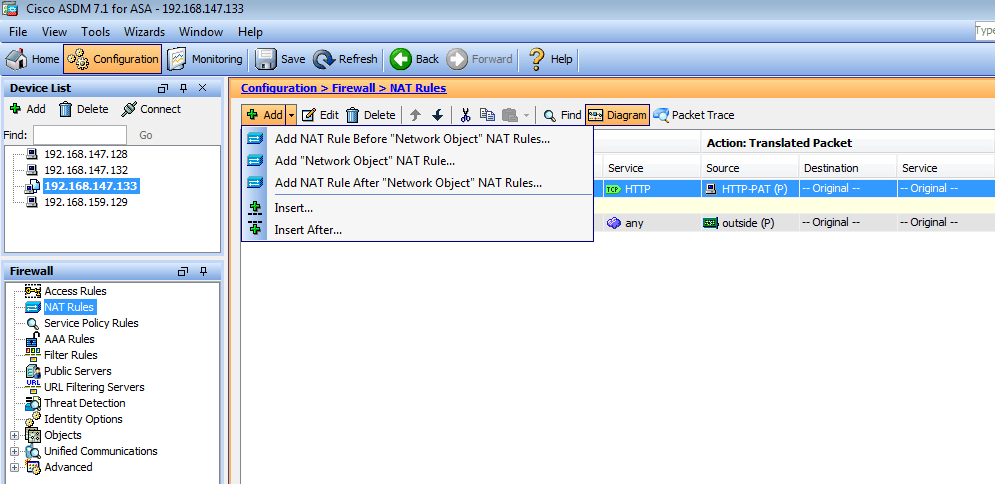The width and height of the screenshot is (995, 484).
Task: Select device 192.168.147.132
Action: click(x=86, y=170)
